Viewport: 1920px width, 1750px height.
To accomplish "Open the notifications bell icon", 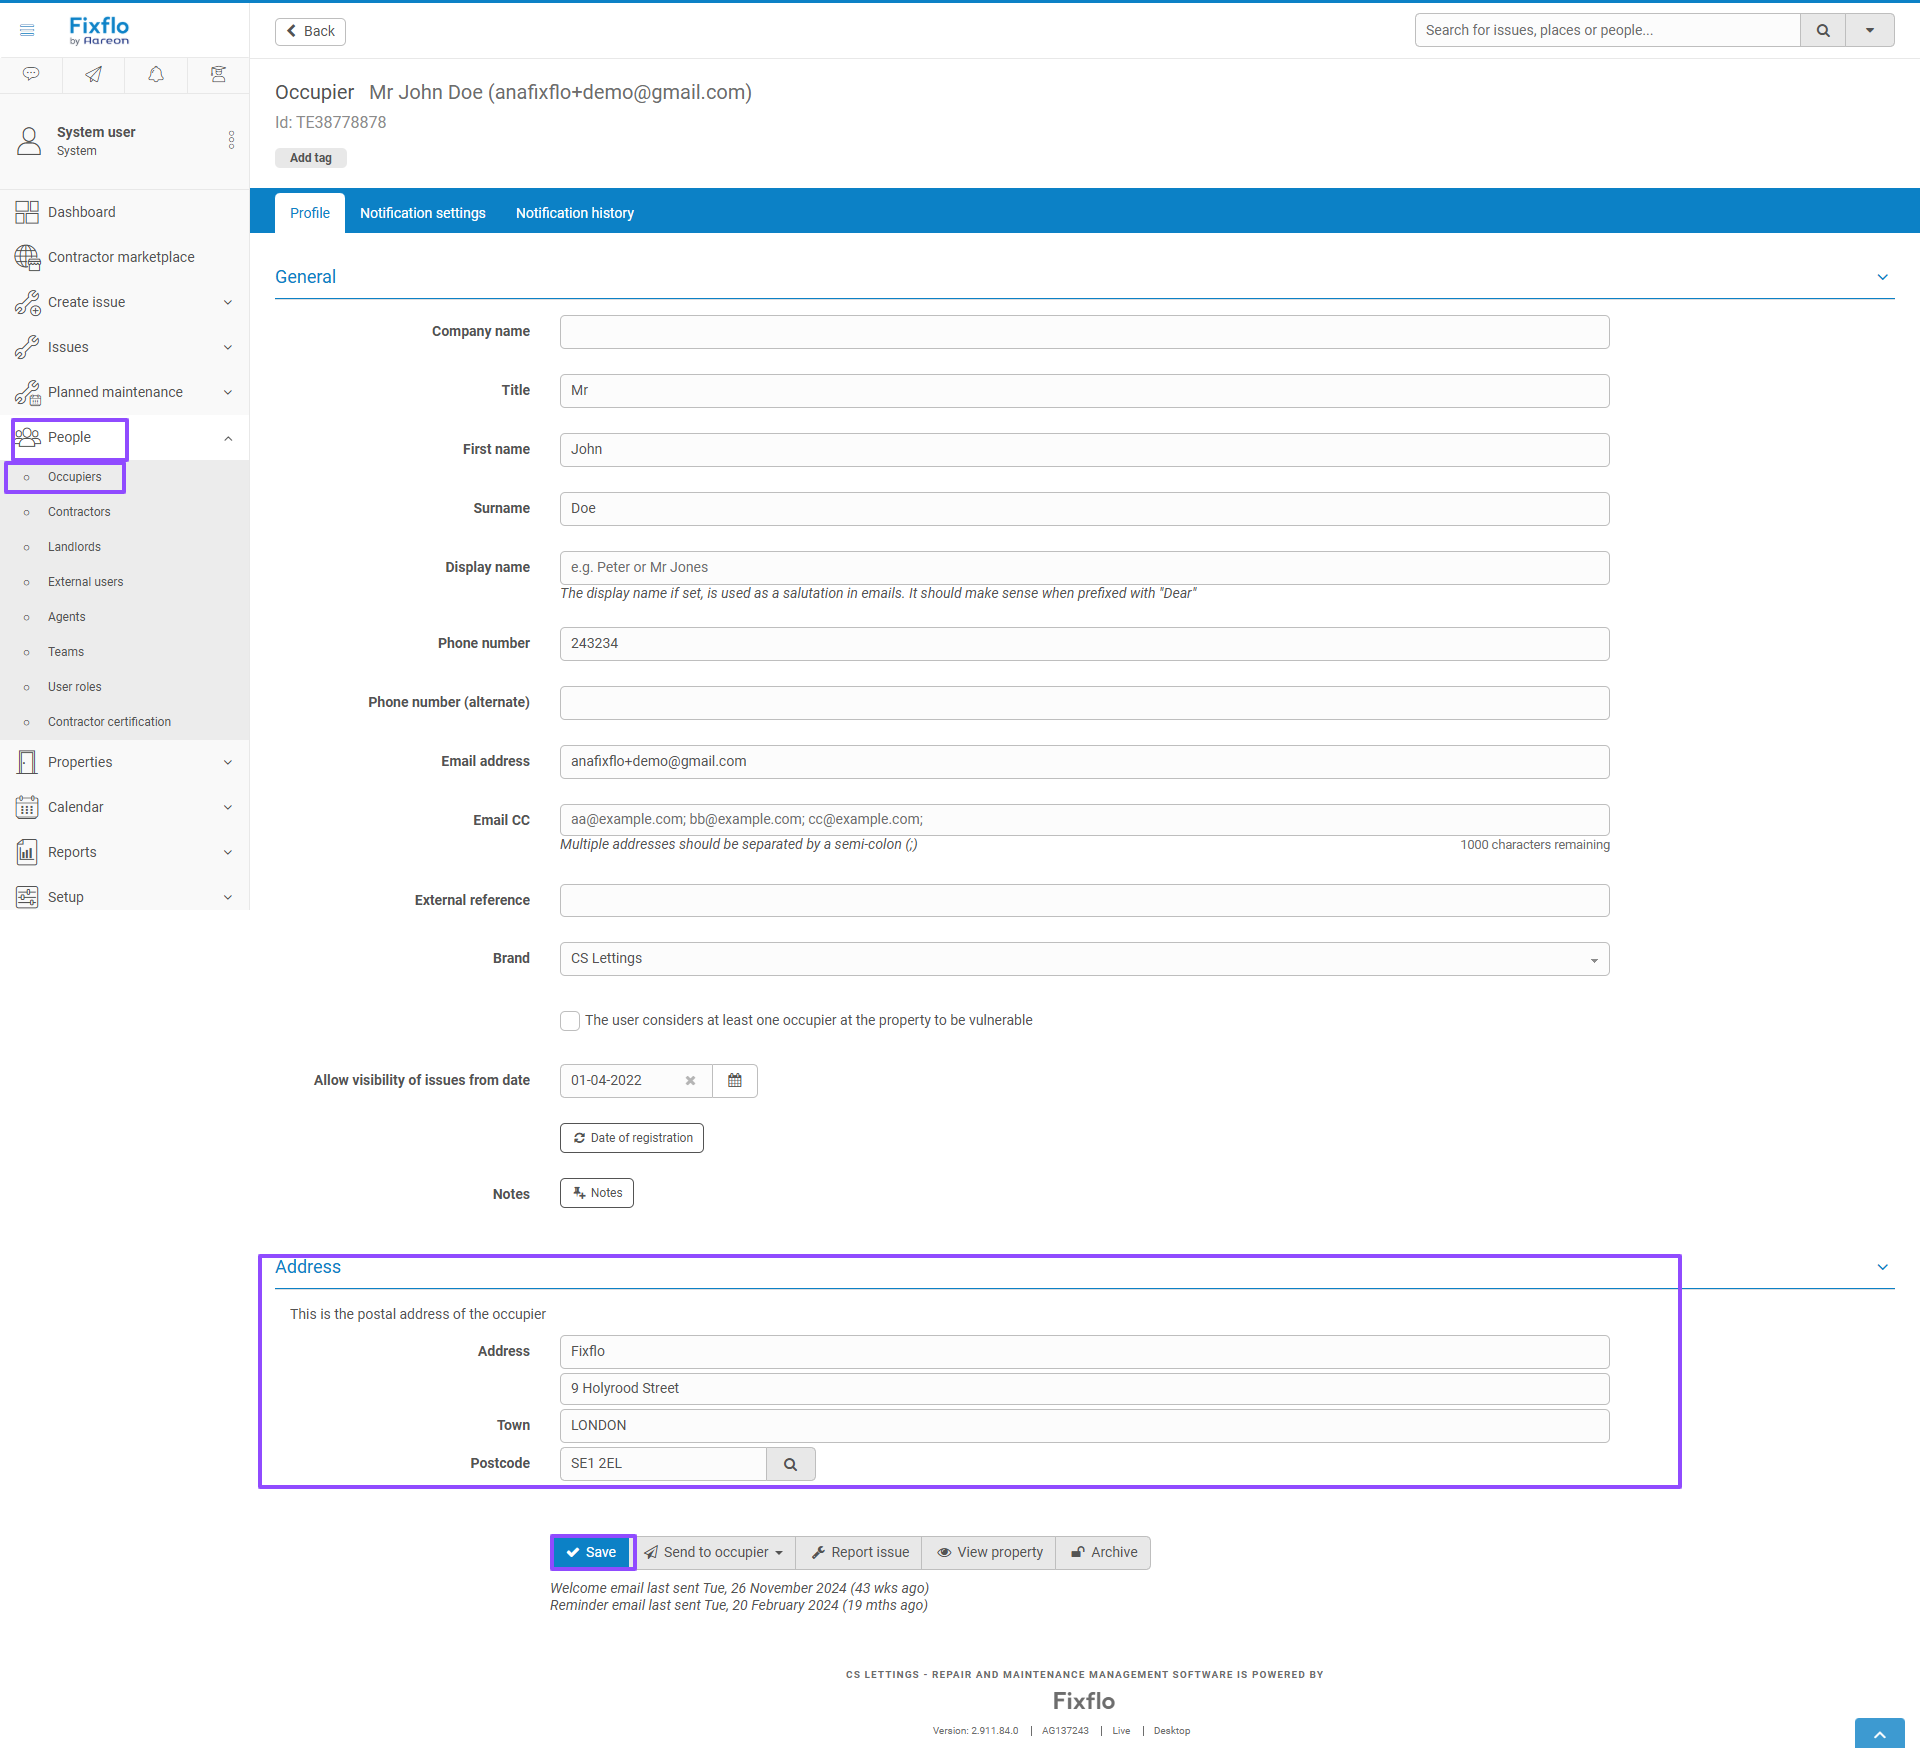I will pyautogui.click(x=156, y=74).
